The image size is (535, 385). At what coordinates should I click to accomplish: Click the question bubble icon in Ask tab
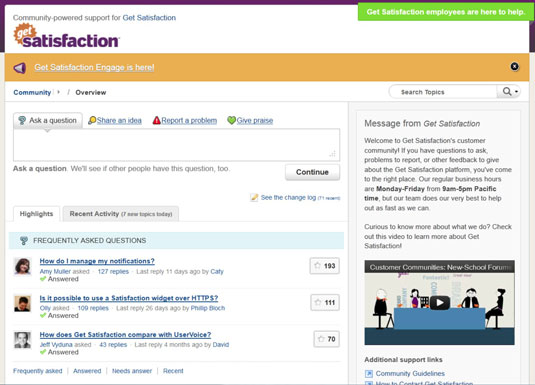pyautogui.click(x=22, y=120)
